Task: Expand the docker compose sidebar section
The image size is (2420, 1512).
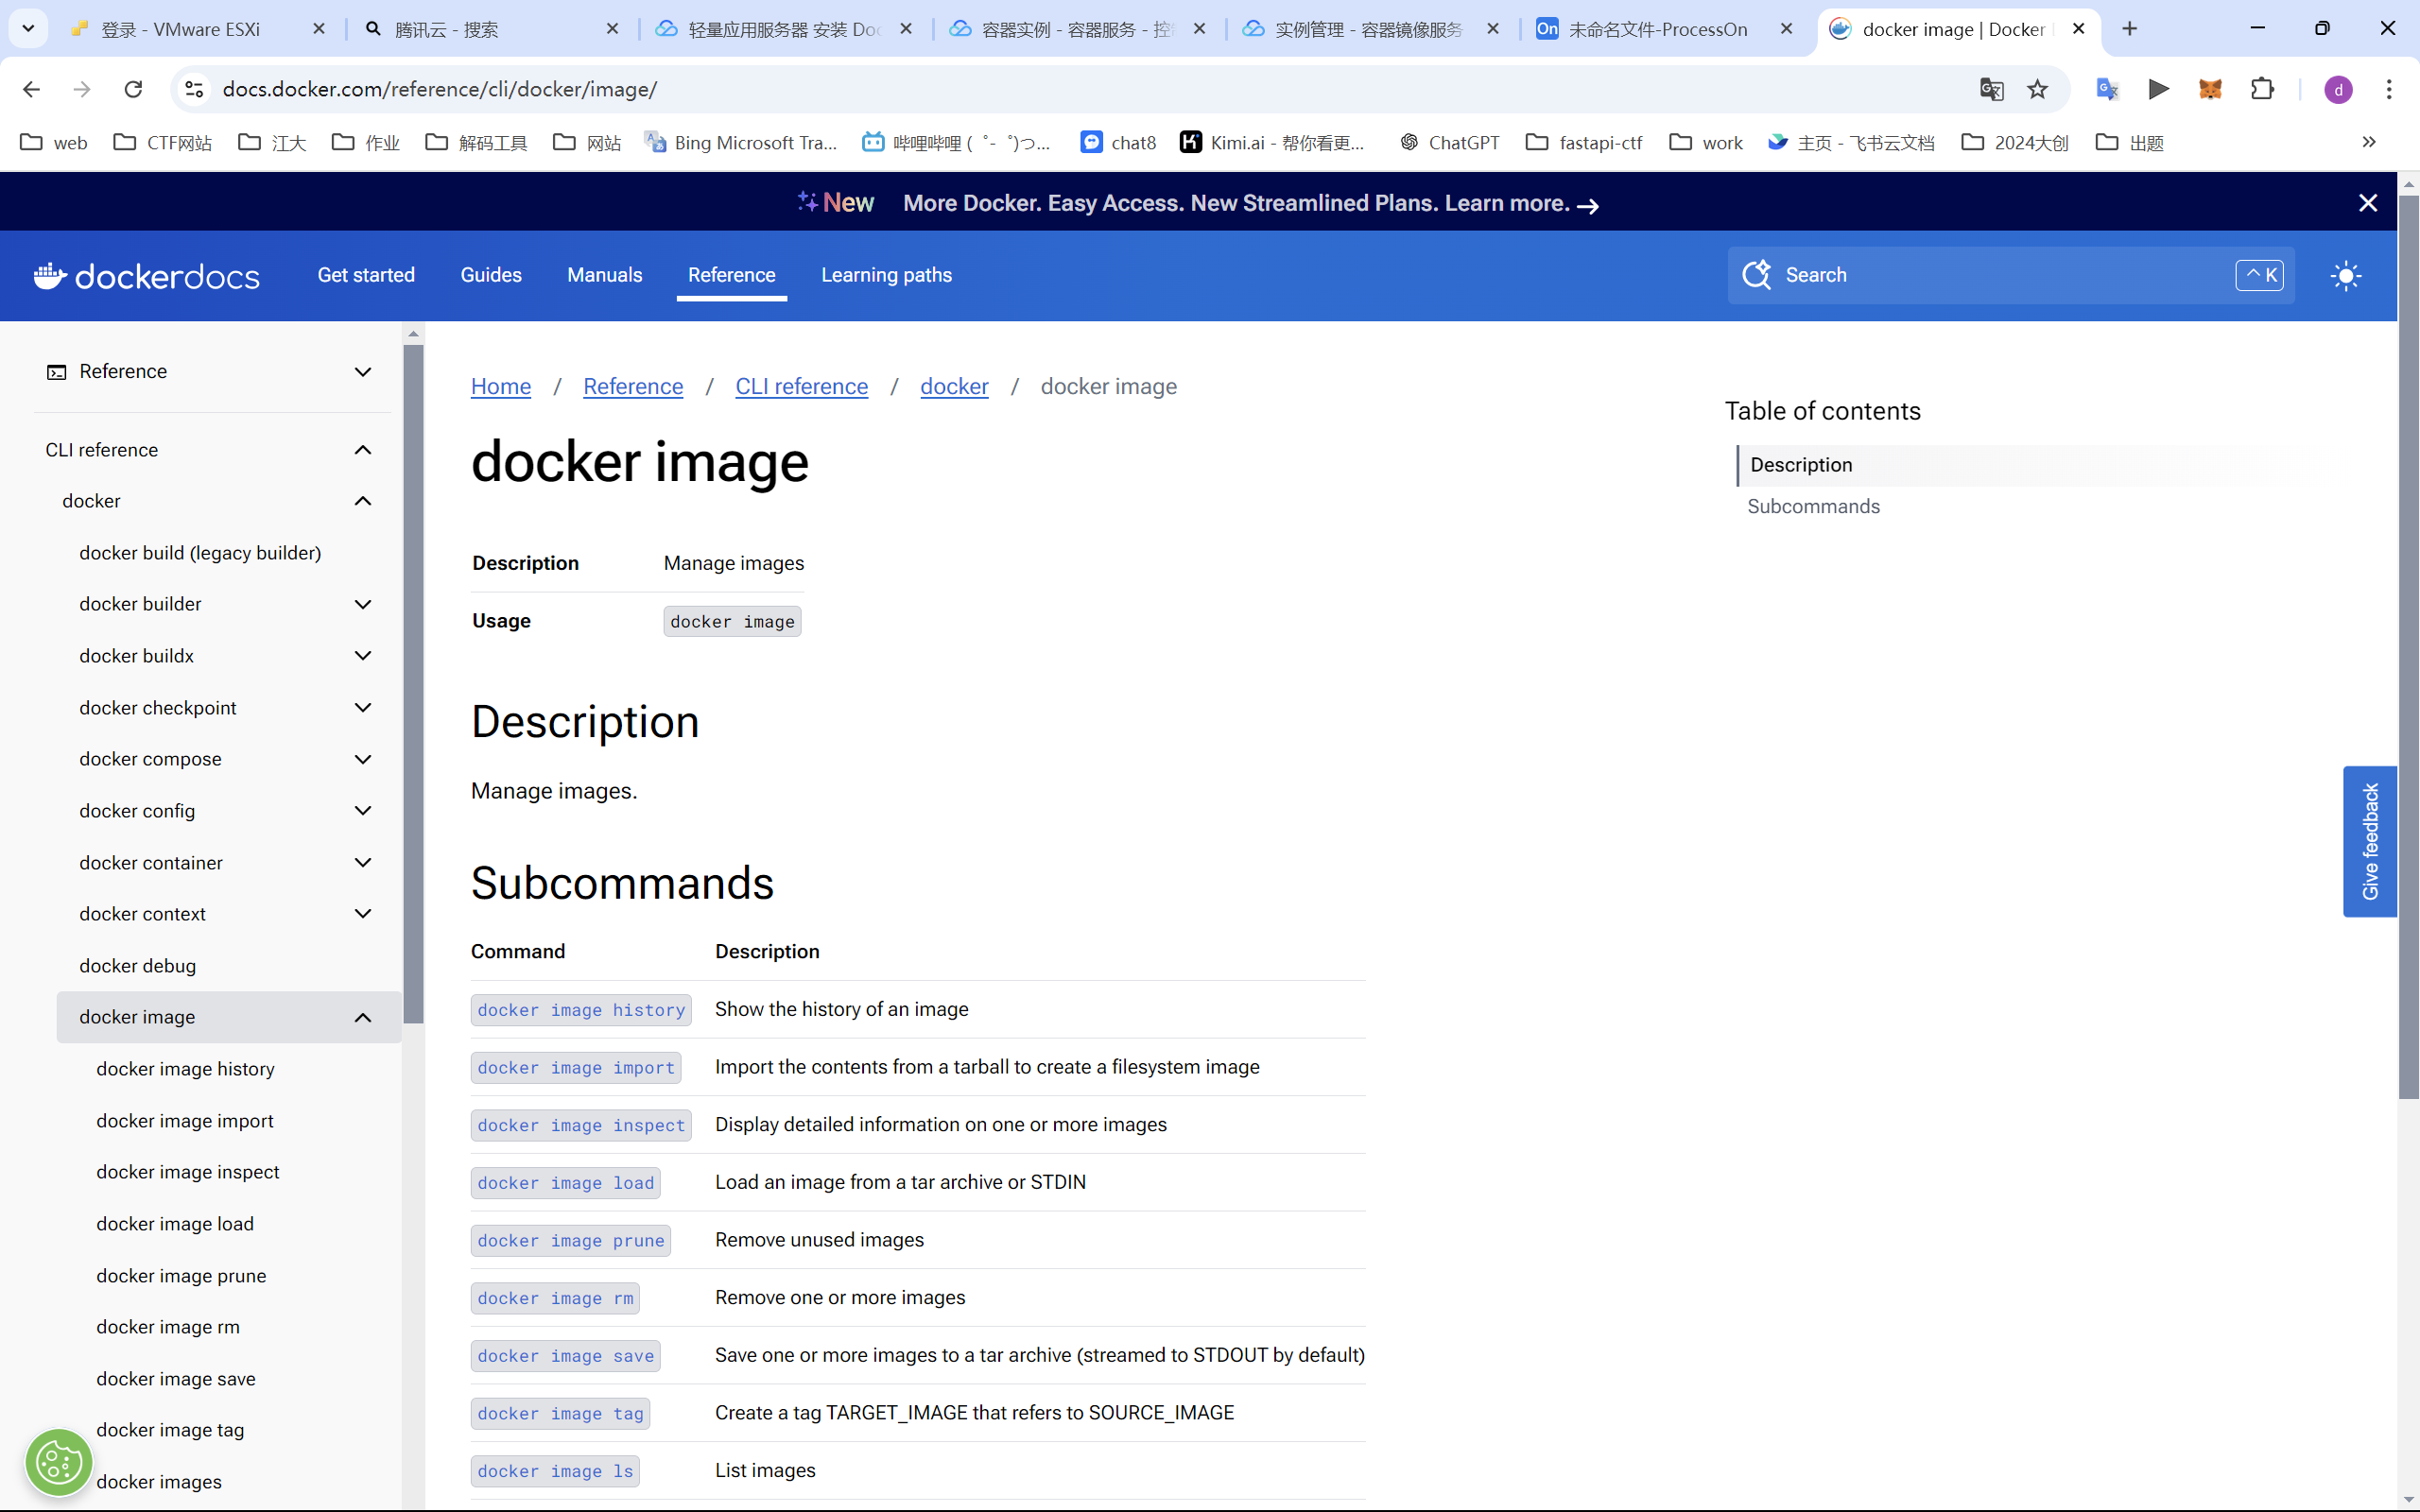Action: pos(363,759)
